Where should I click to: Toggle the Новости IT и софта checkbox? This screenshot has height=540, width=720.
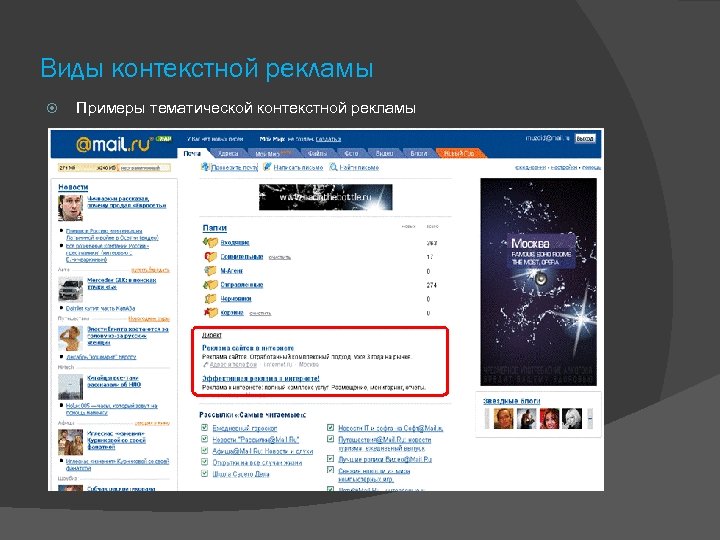(x=330, y=428)
